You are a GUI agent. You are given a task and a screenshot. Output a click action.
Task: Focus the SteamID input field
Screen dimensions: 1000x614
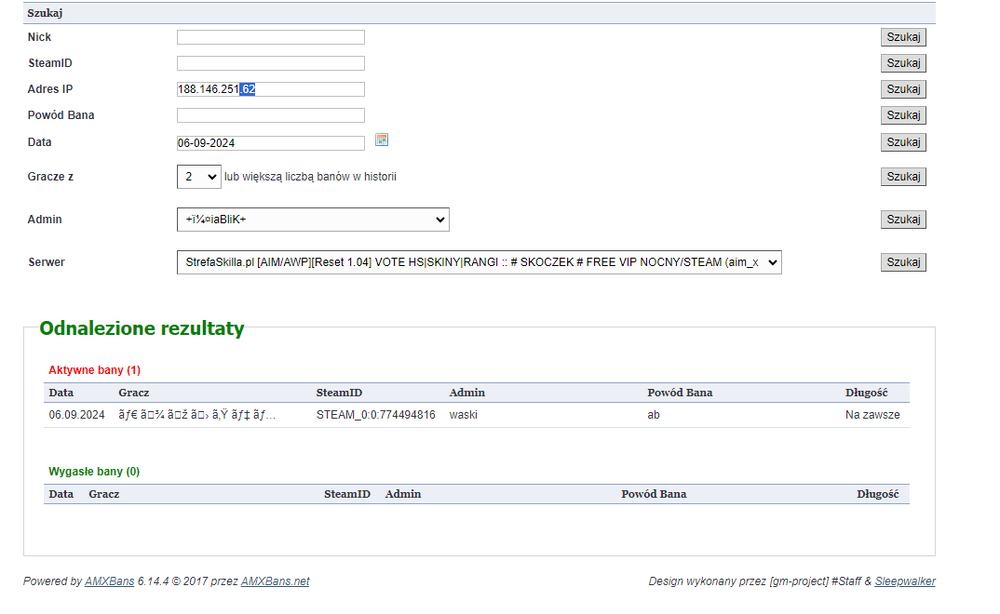coord(271,63)
